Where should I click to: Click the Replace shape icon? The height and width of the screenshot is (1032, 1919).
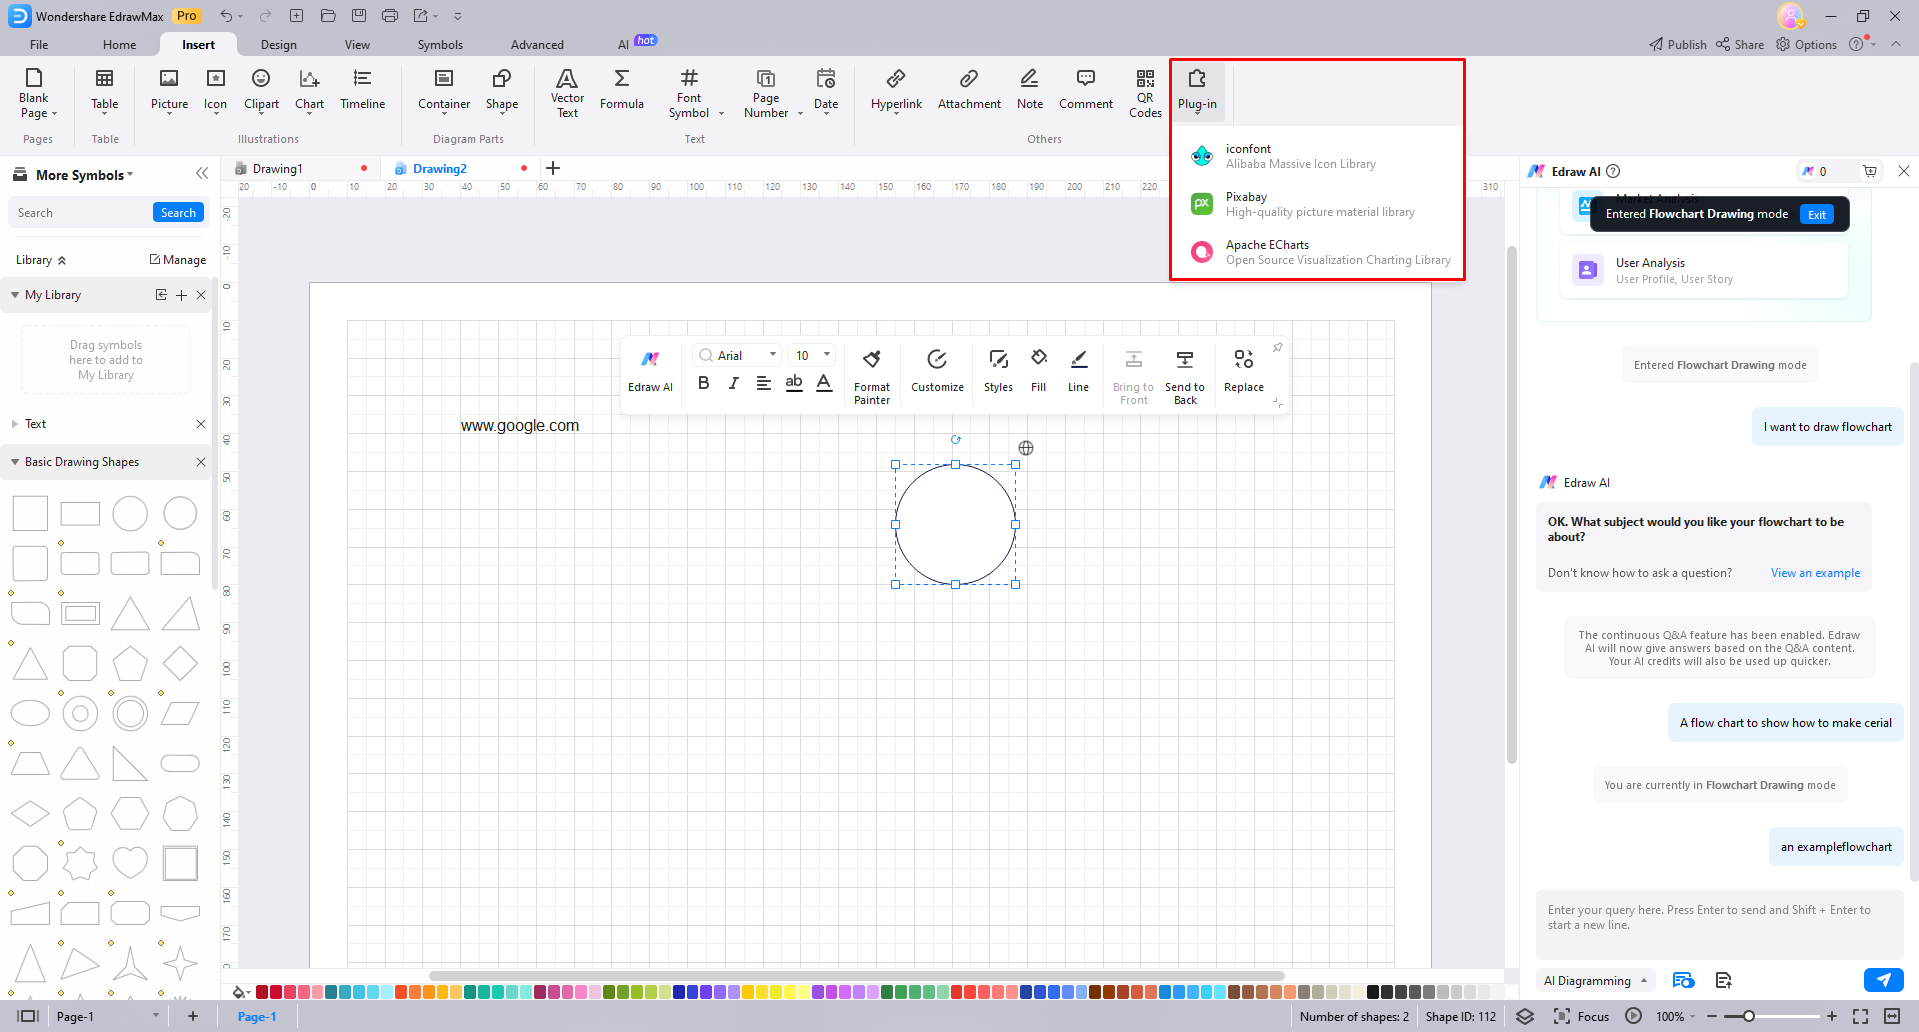click(1244, 359)
